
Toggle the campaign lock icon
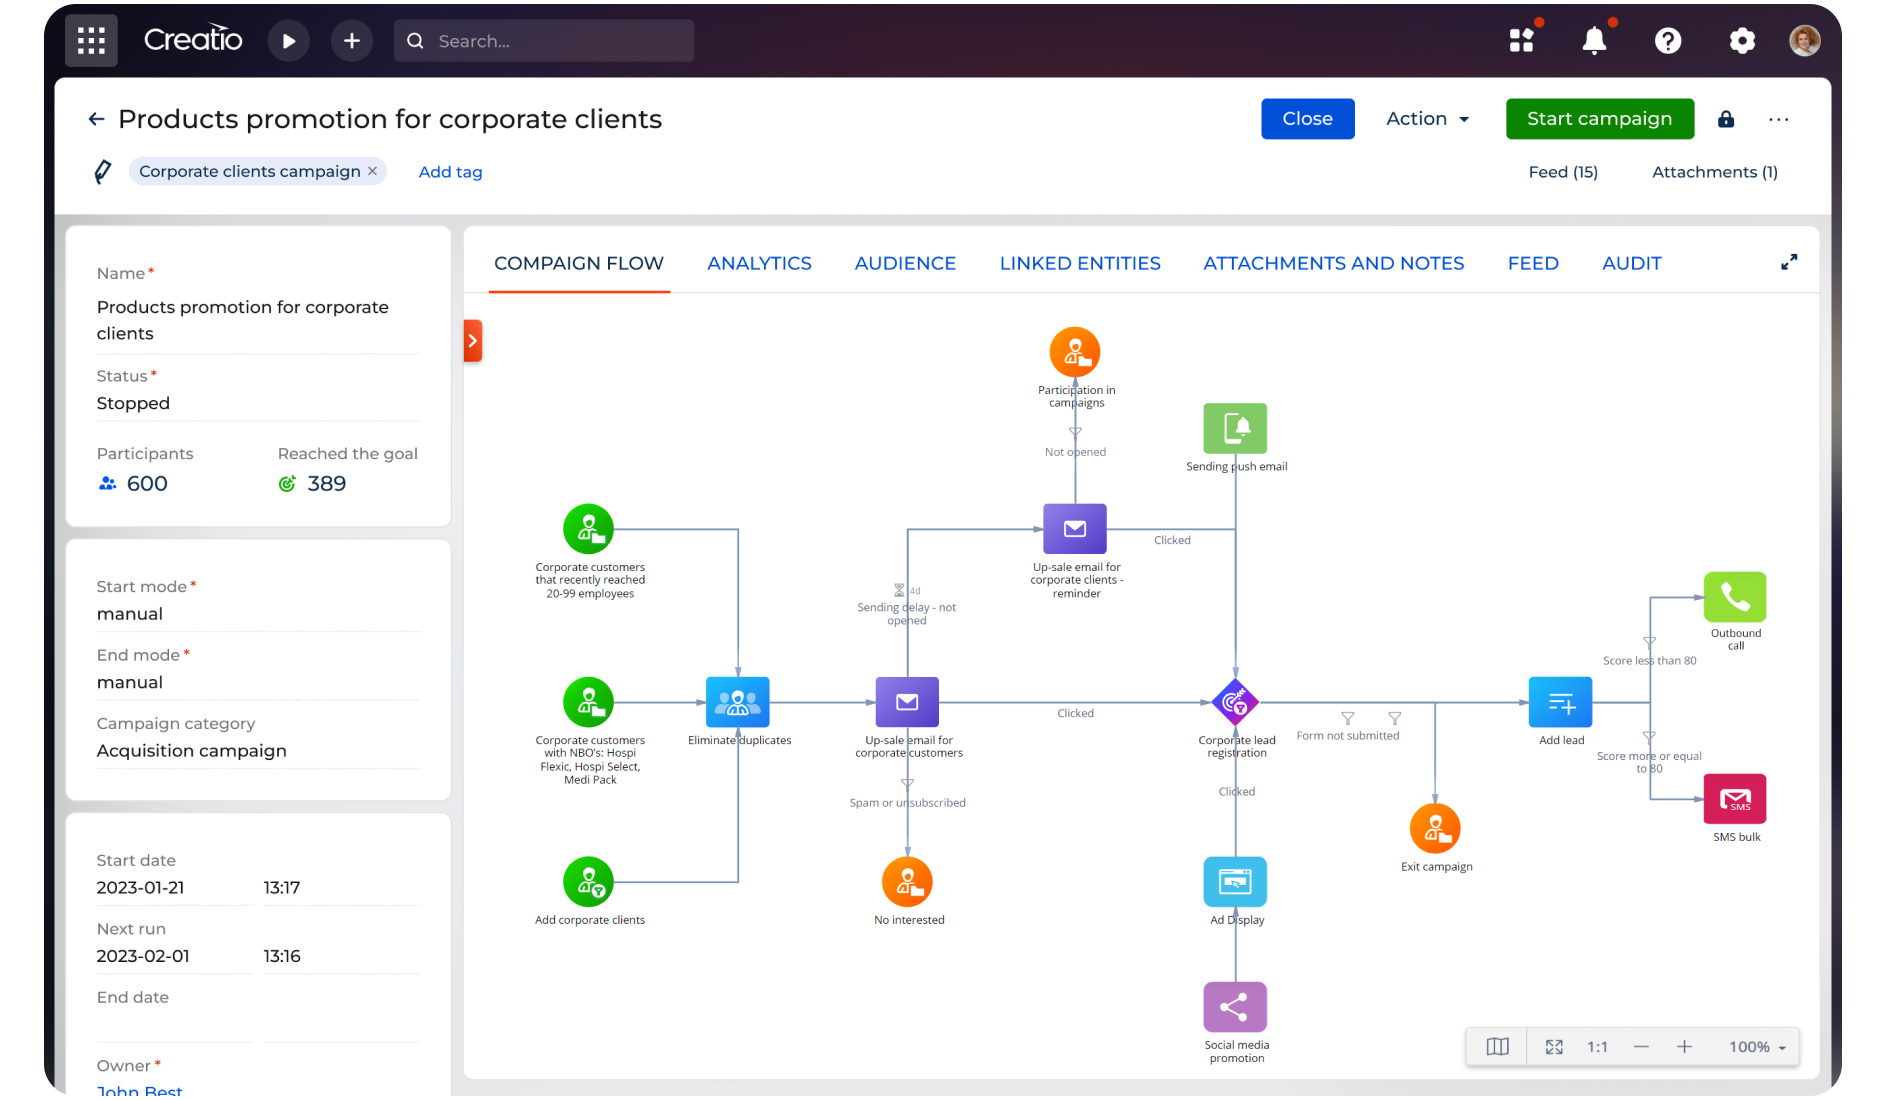coord(1726,119)
